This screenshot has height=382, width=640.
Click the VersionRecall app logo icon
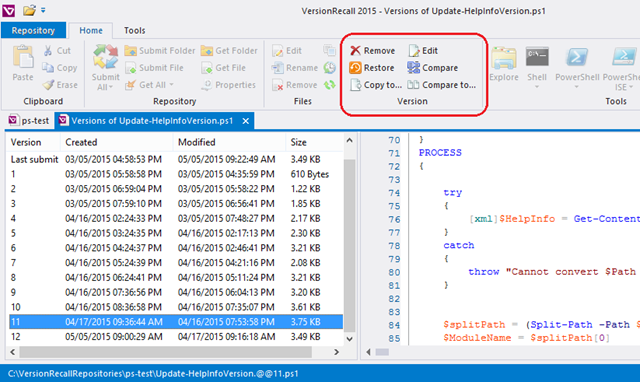pos(9,10)
